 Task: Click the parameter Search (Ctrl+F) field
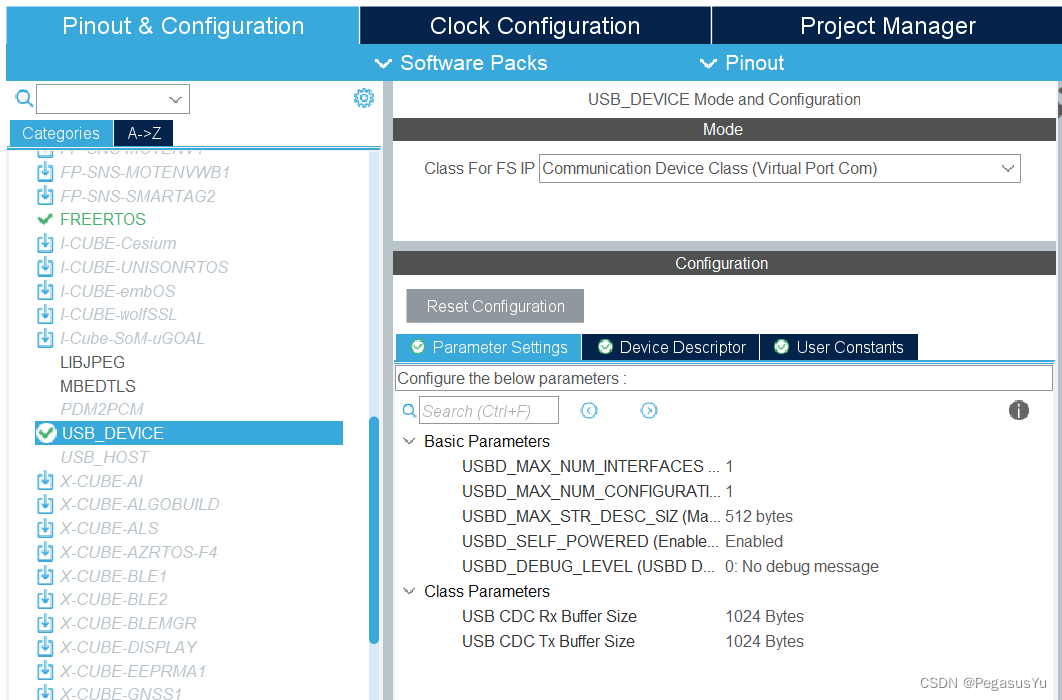click(x=475, y=411)
